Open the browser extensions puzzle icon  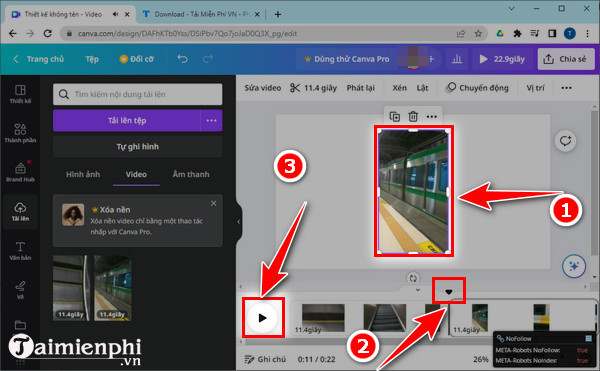tap(517, 34)
